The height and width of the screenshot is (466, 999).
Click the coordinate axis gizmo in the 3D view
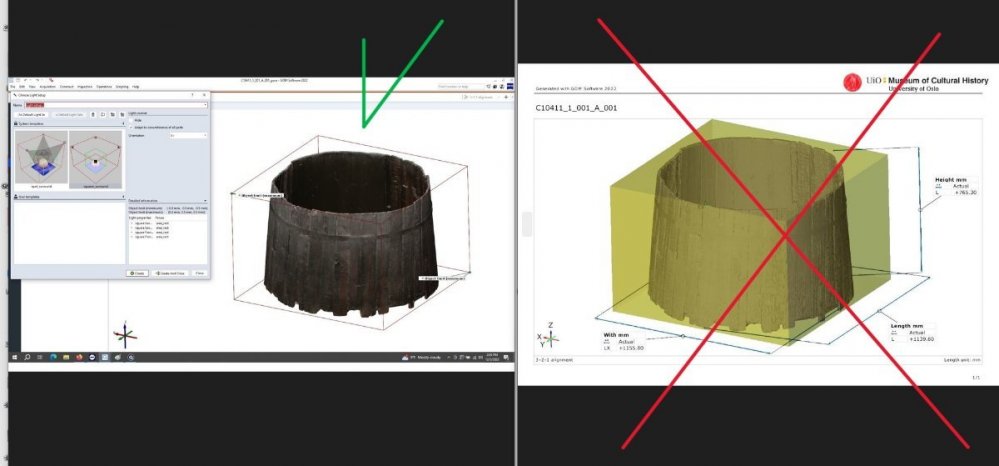(125, 334)
